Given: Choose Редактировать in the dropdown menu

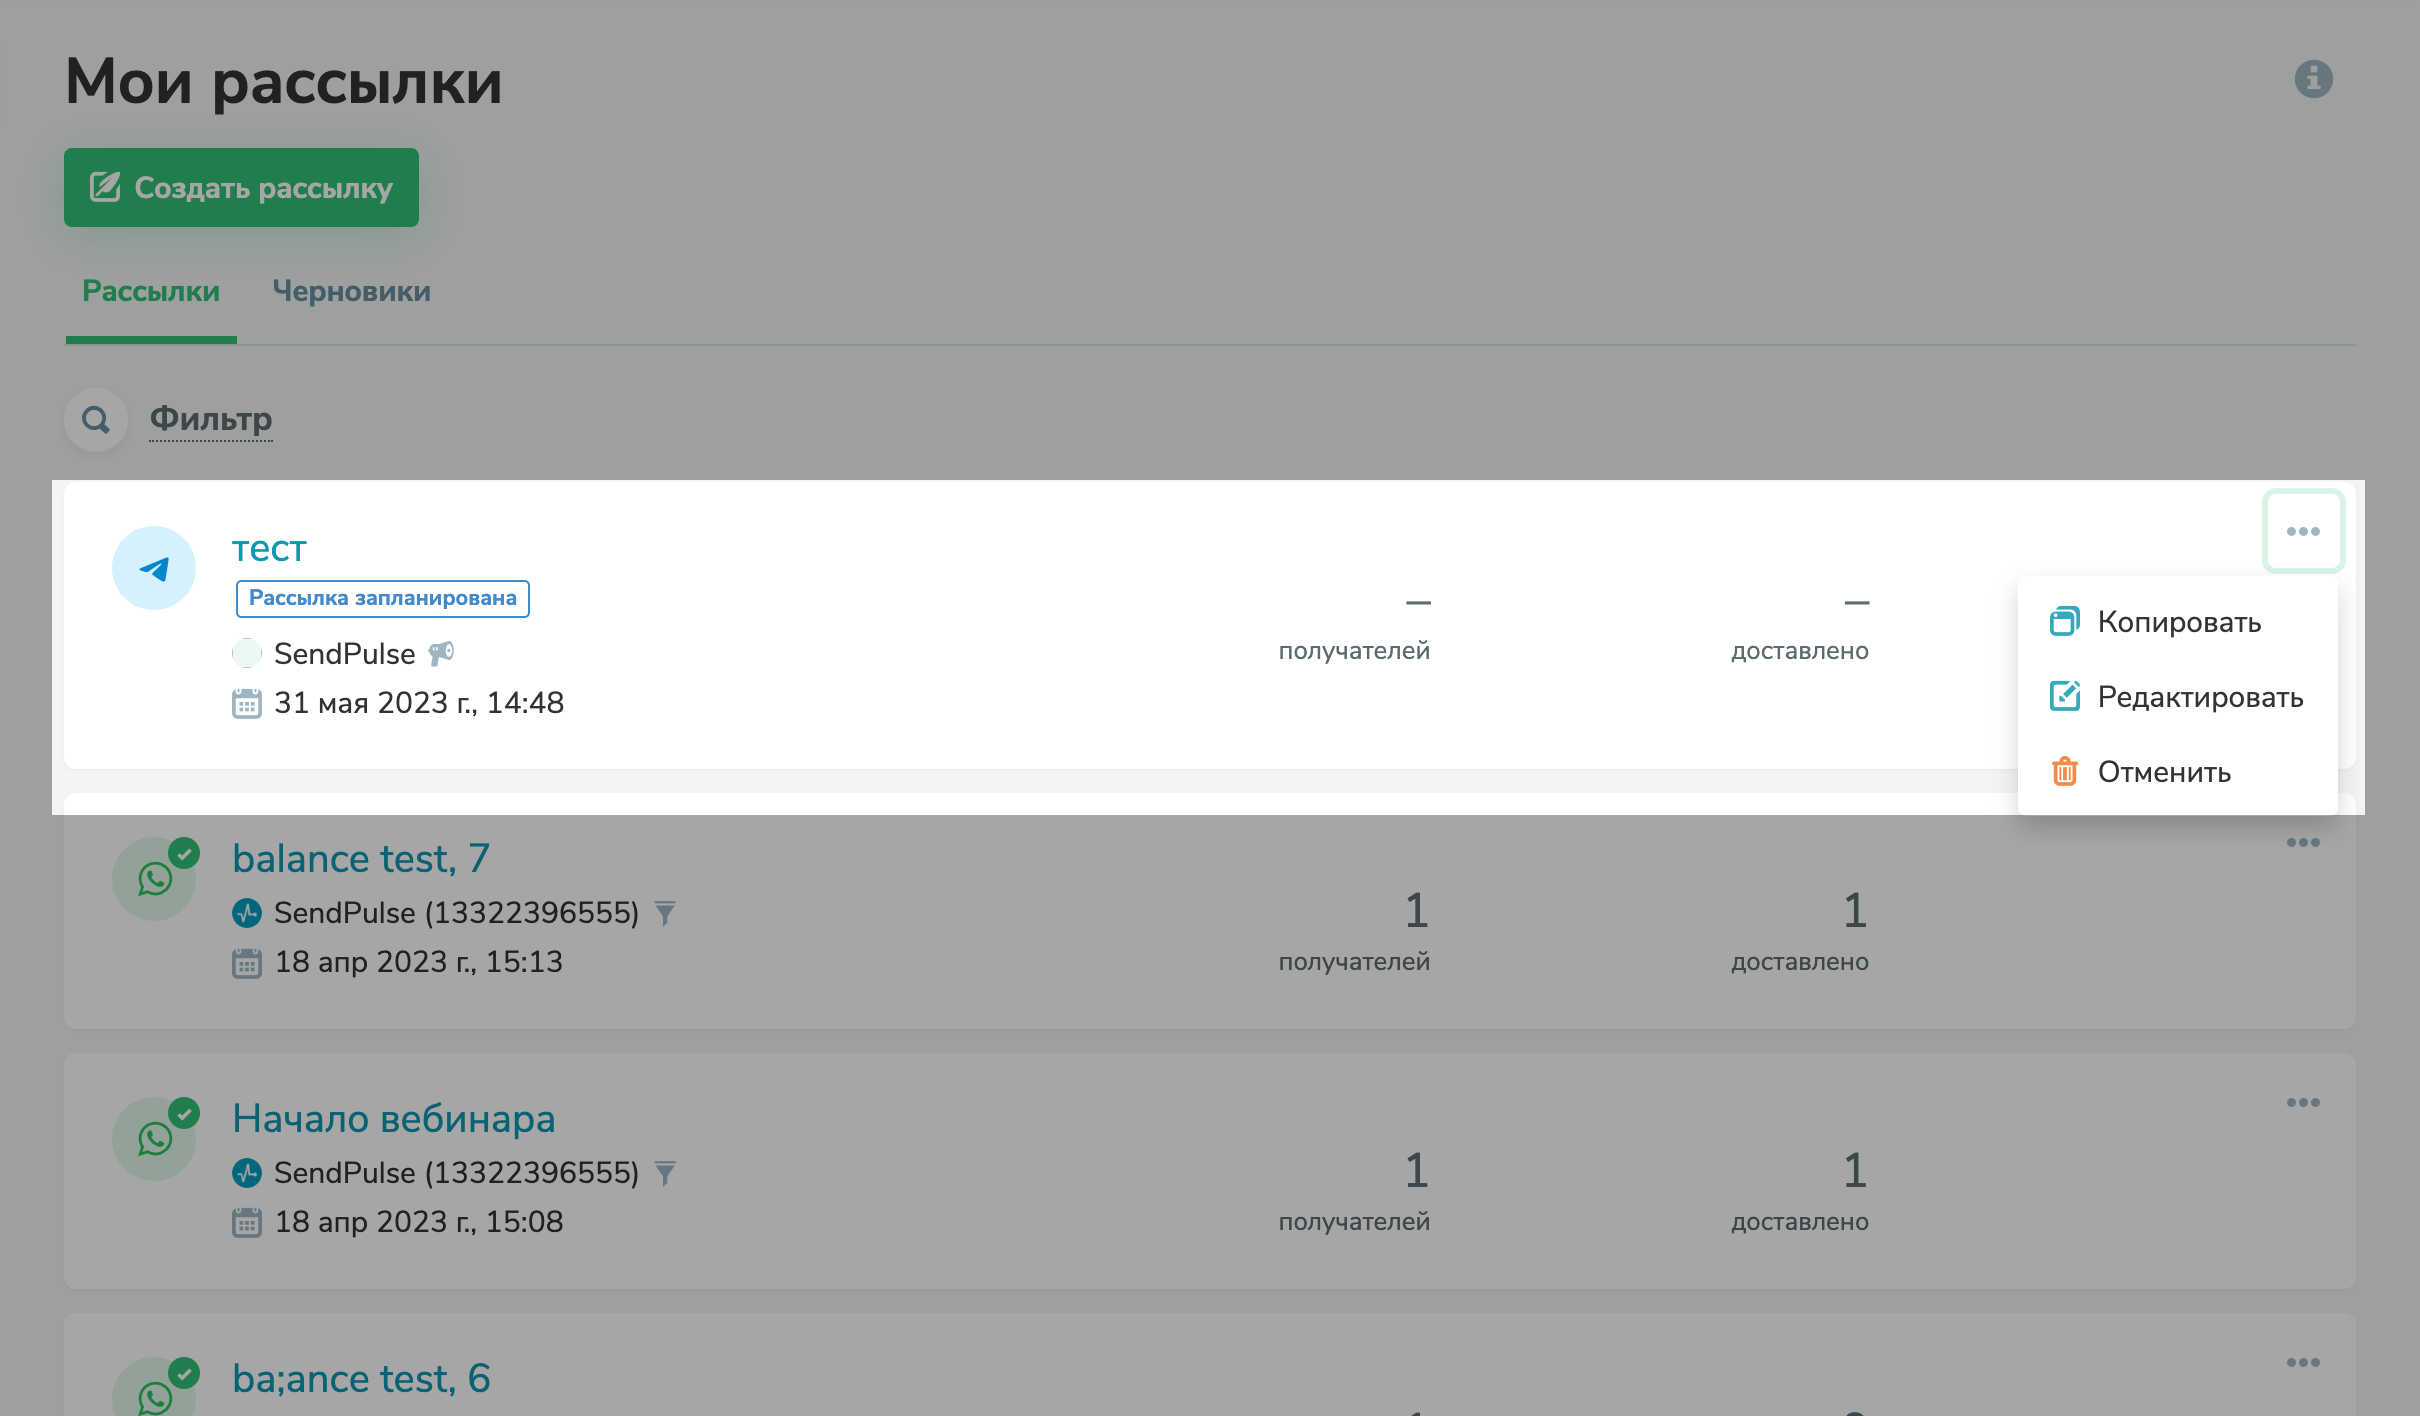Looking at the screenshot, I should click(2199, 697).
